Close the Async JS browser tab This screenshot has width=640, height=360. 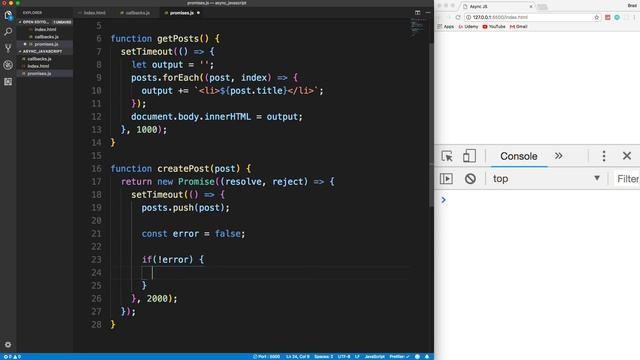pyautogui.click(x=531, y=7)
